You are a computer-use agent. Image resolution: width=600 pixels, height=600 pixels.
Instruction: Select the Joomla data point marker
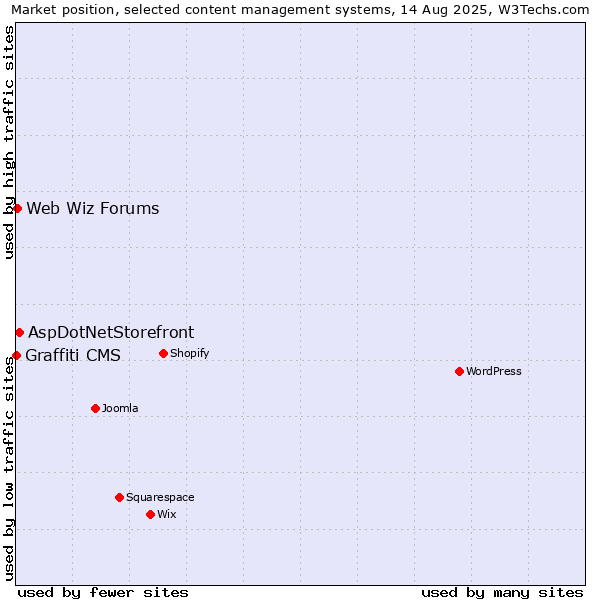pyautogui.click(x=95, y=408)
